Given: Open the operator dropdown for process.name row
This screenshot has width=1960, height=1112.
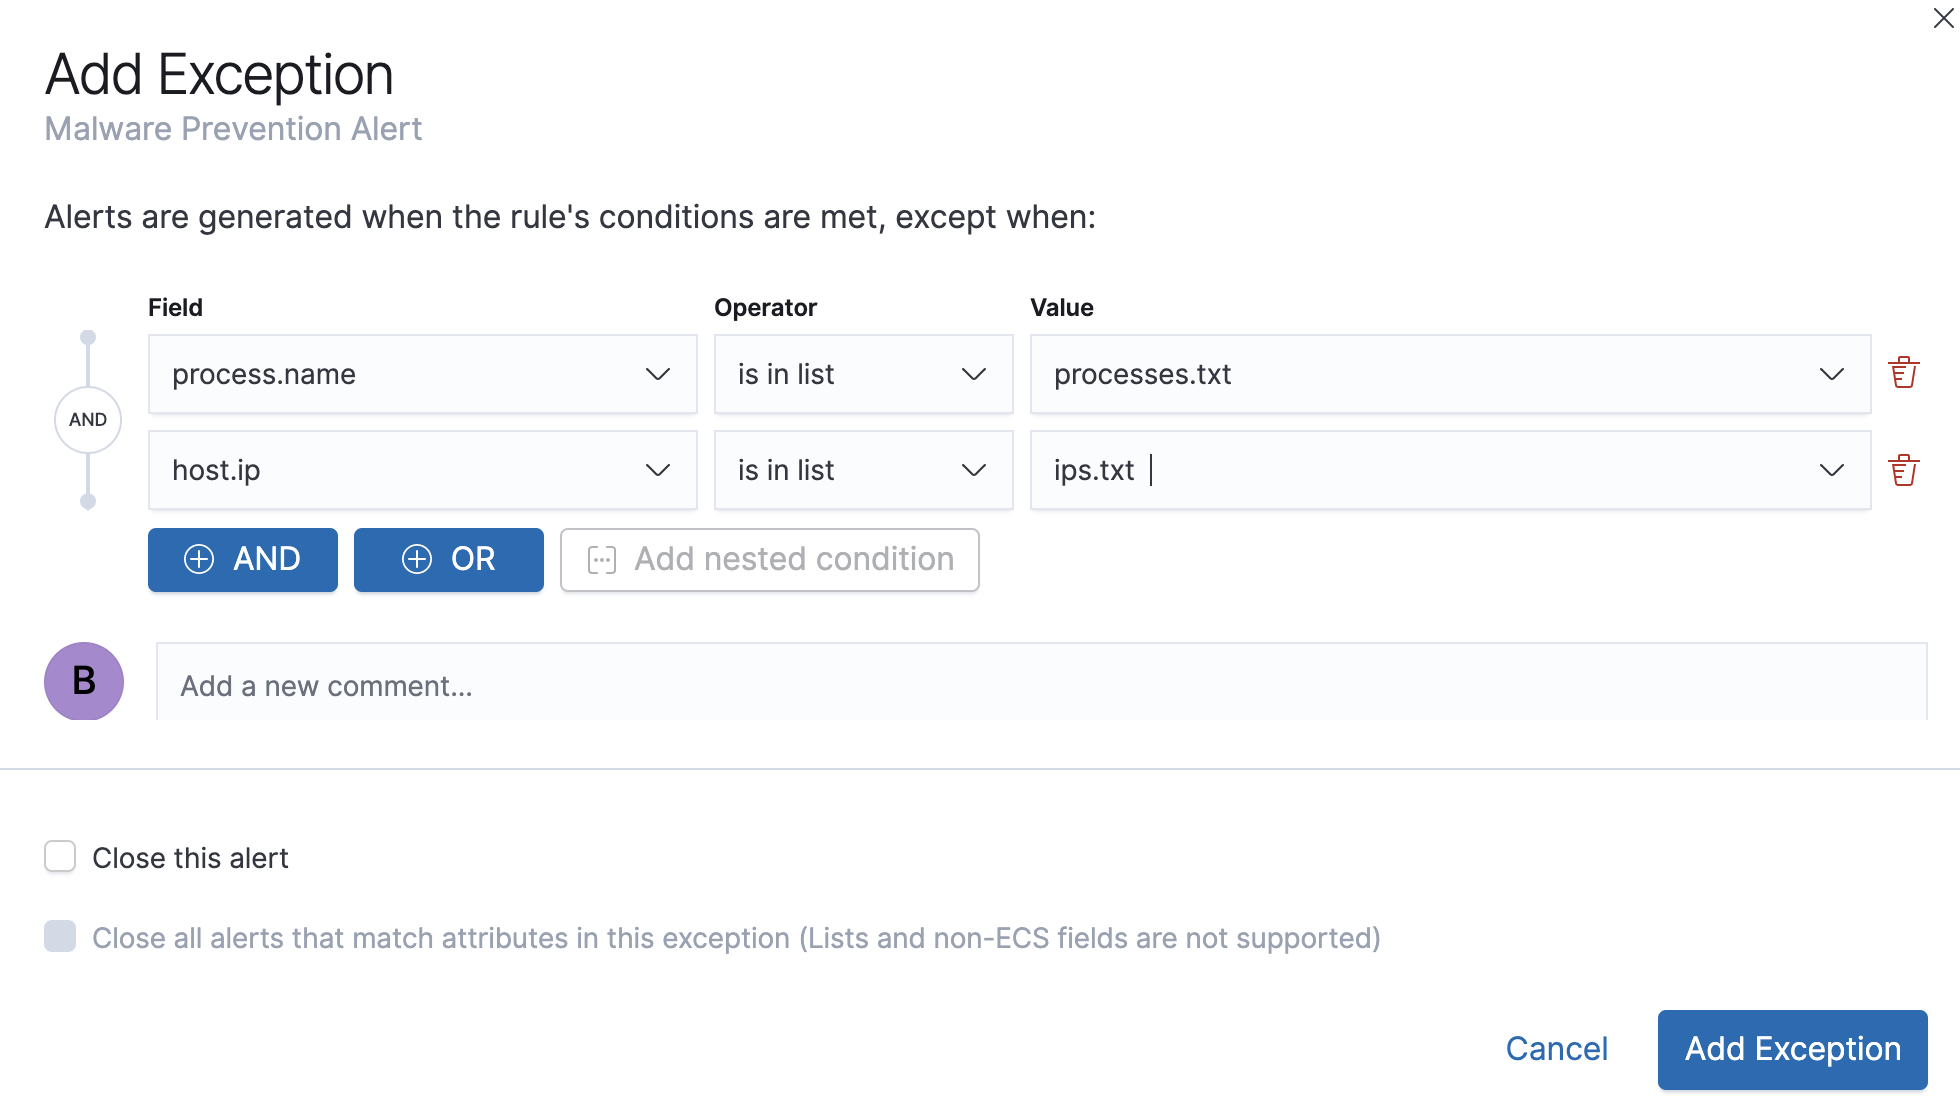Looking at the screenshot, I should point(972,374).
